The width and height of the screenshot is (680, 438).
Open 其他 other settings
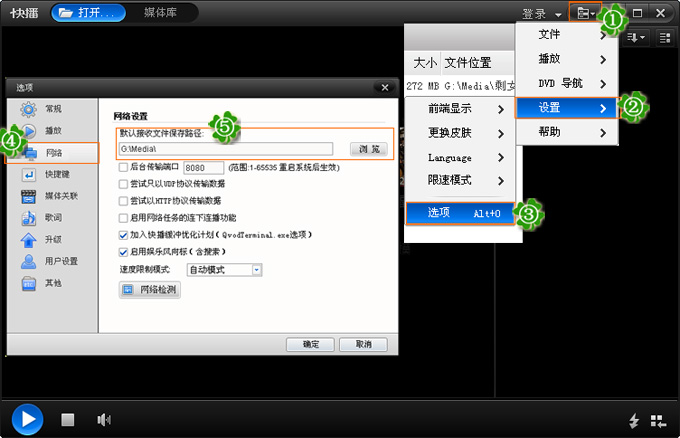52,283
